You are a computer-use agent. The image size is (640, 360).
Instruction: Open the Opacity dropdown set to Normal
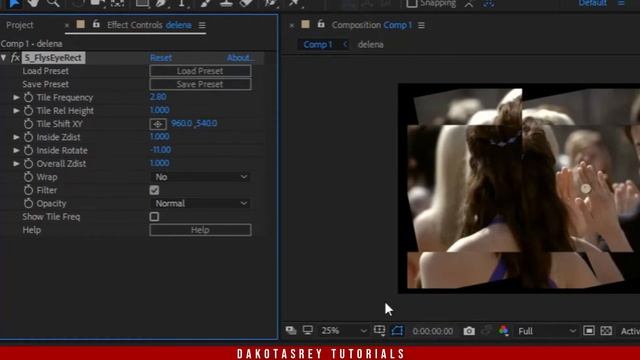click(200, 203)
